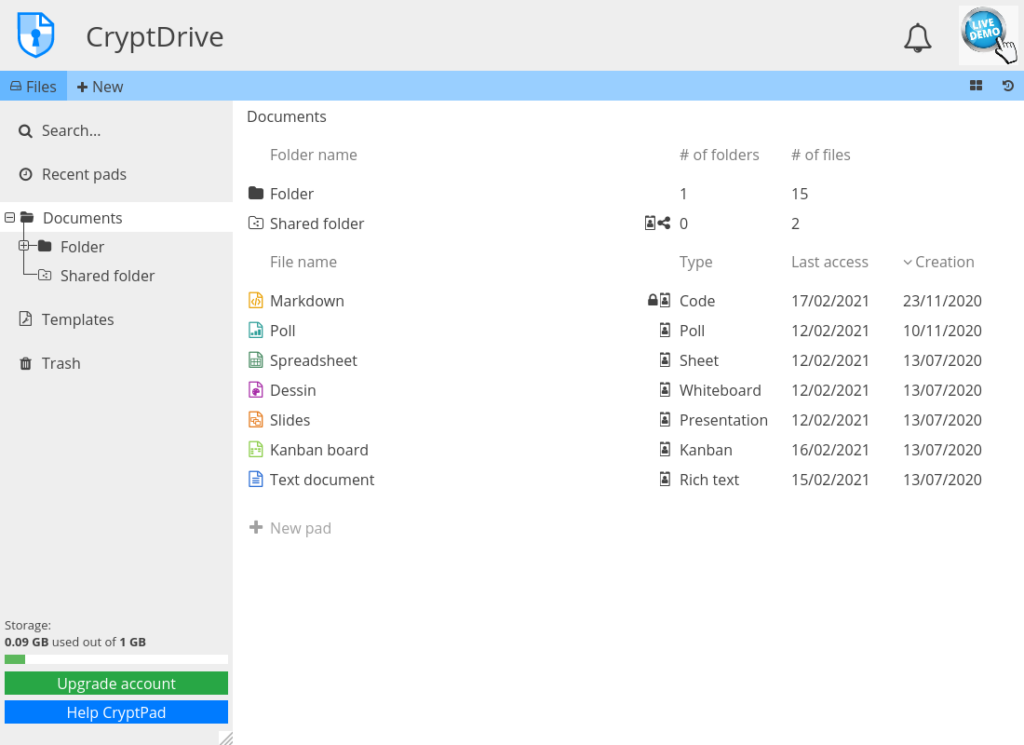1024x745 pixels.
Task: Click the Slides file name
Action: point(290,420)
